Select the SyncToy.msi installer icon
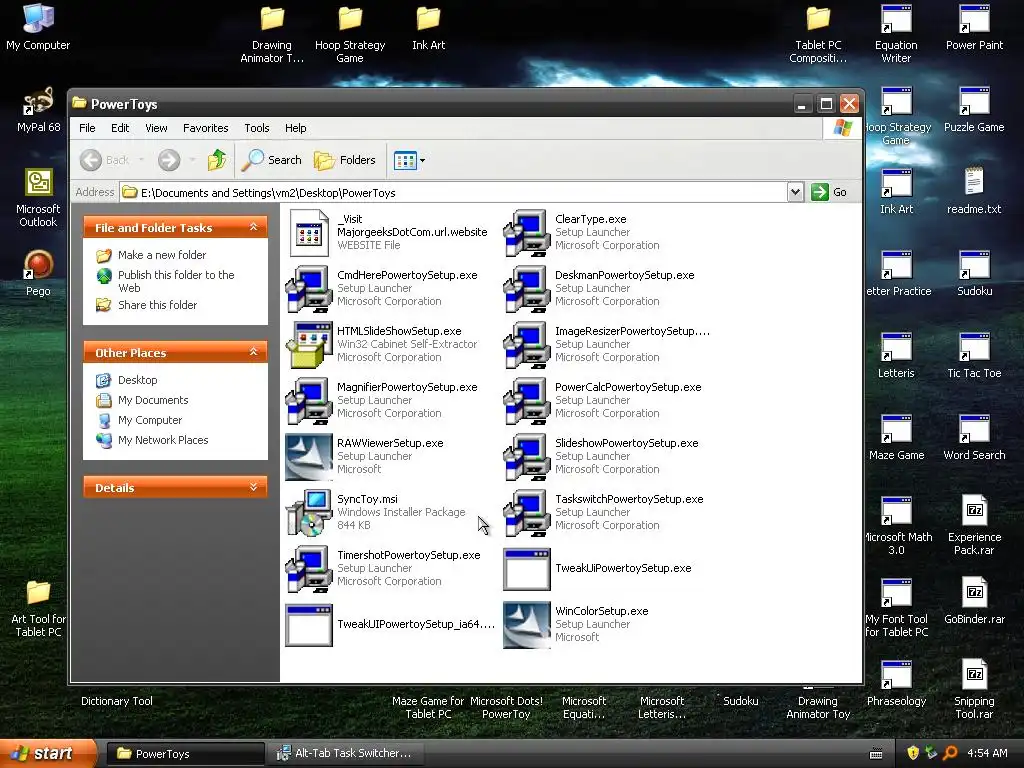Viewport: 1024px width, 768px height. [309, 513]
